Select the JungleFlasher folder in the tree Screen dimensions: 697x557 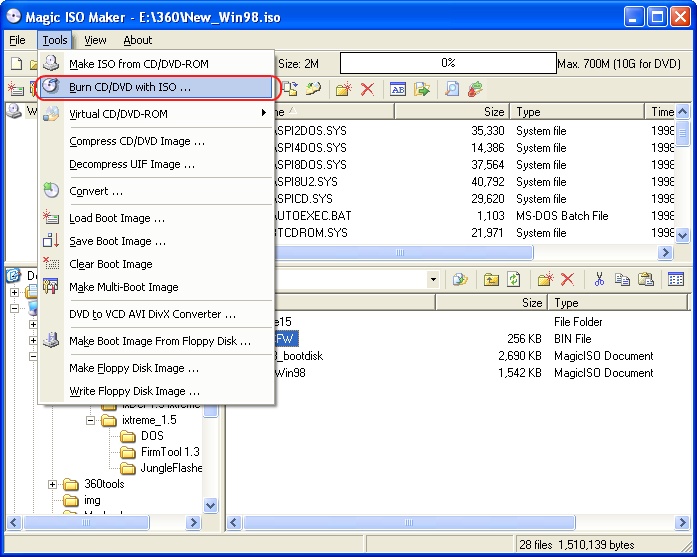171,468
